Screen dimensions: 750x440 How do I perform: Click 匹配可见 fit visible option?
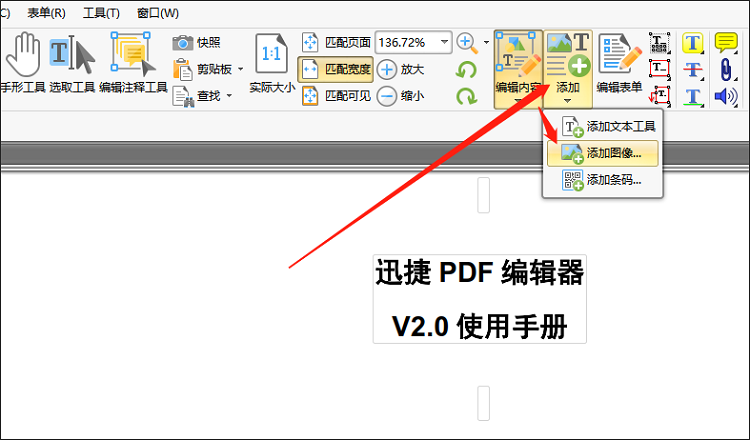(x=336, y=96)
